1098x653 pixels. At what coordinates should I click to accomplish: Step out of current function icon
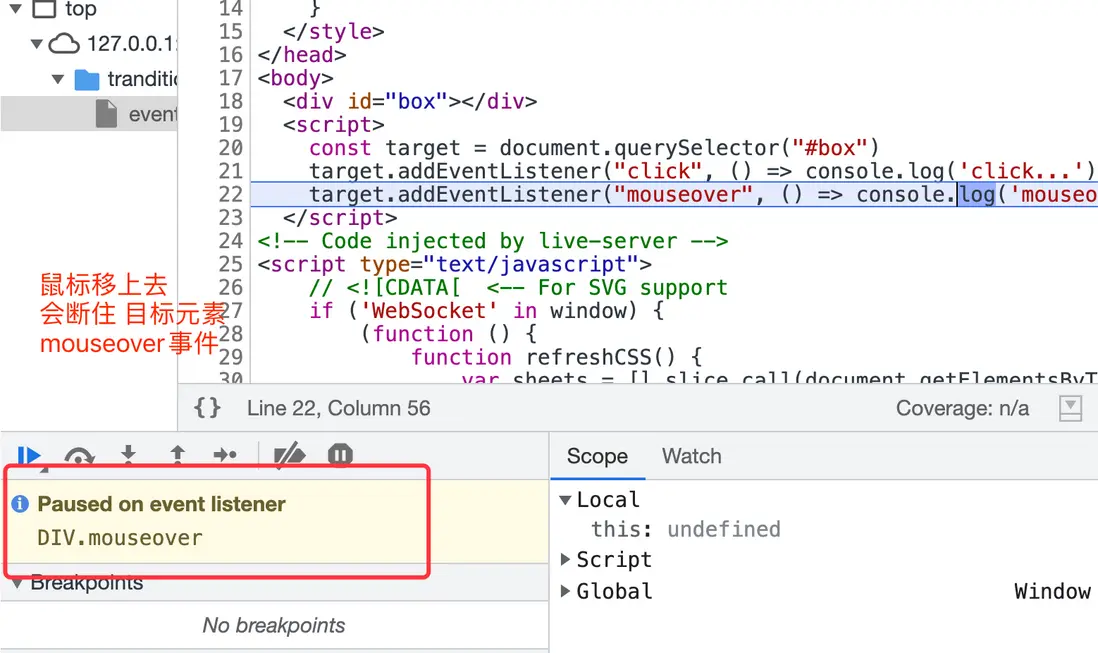[x=178, y=456]
